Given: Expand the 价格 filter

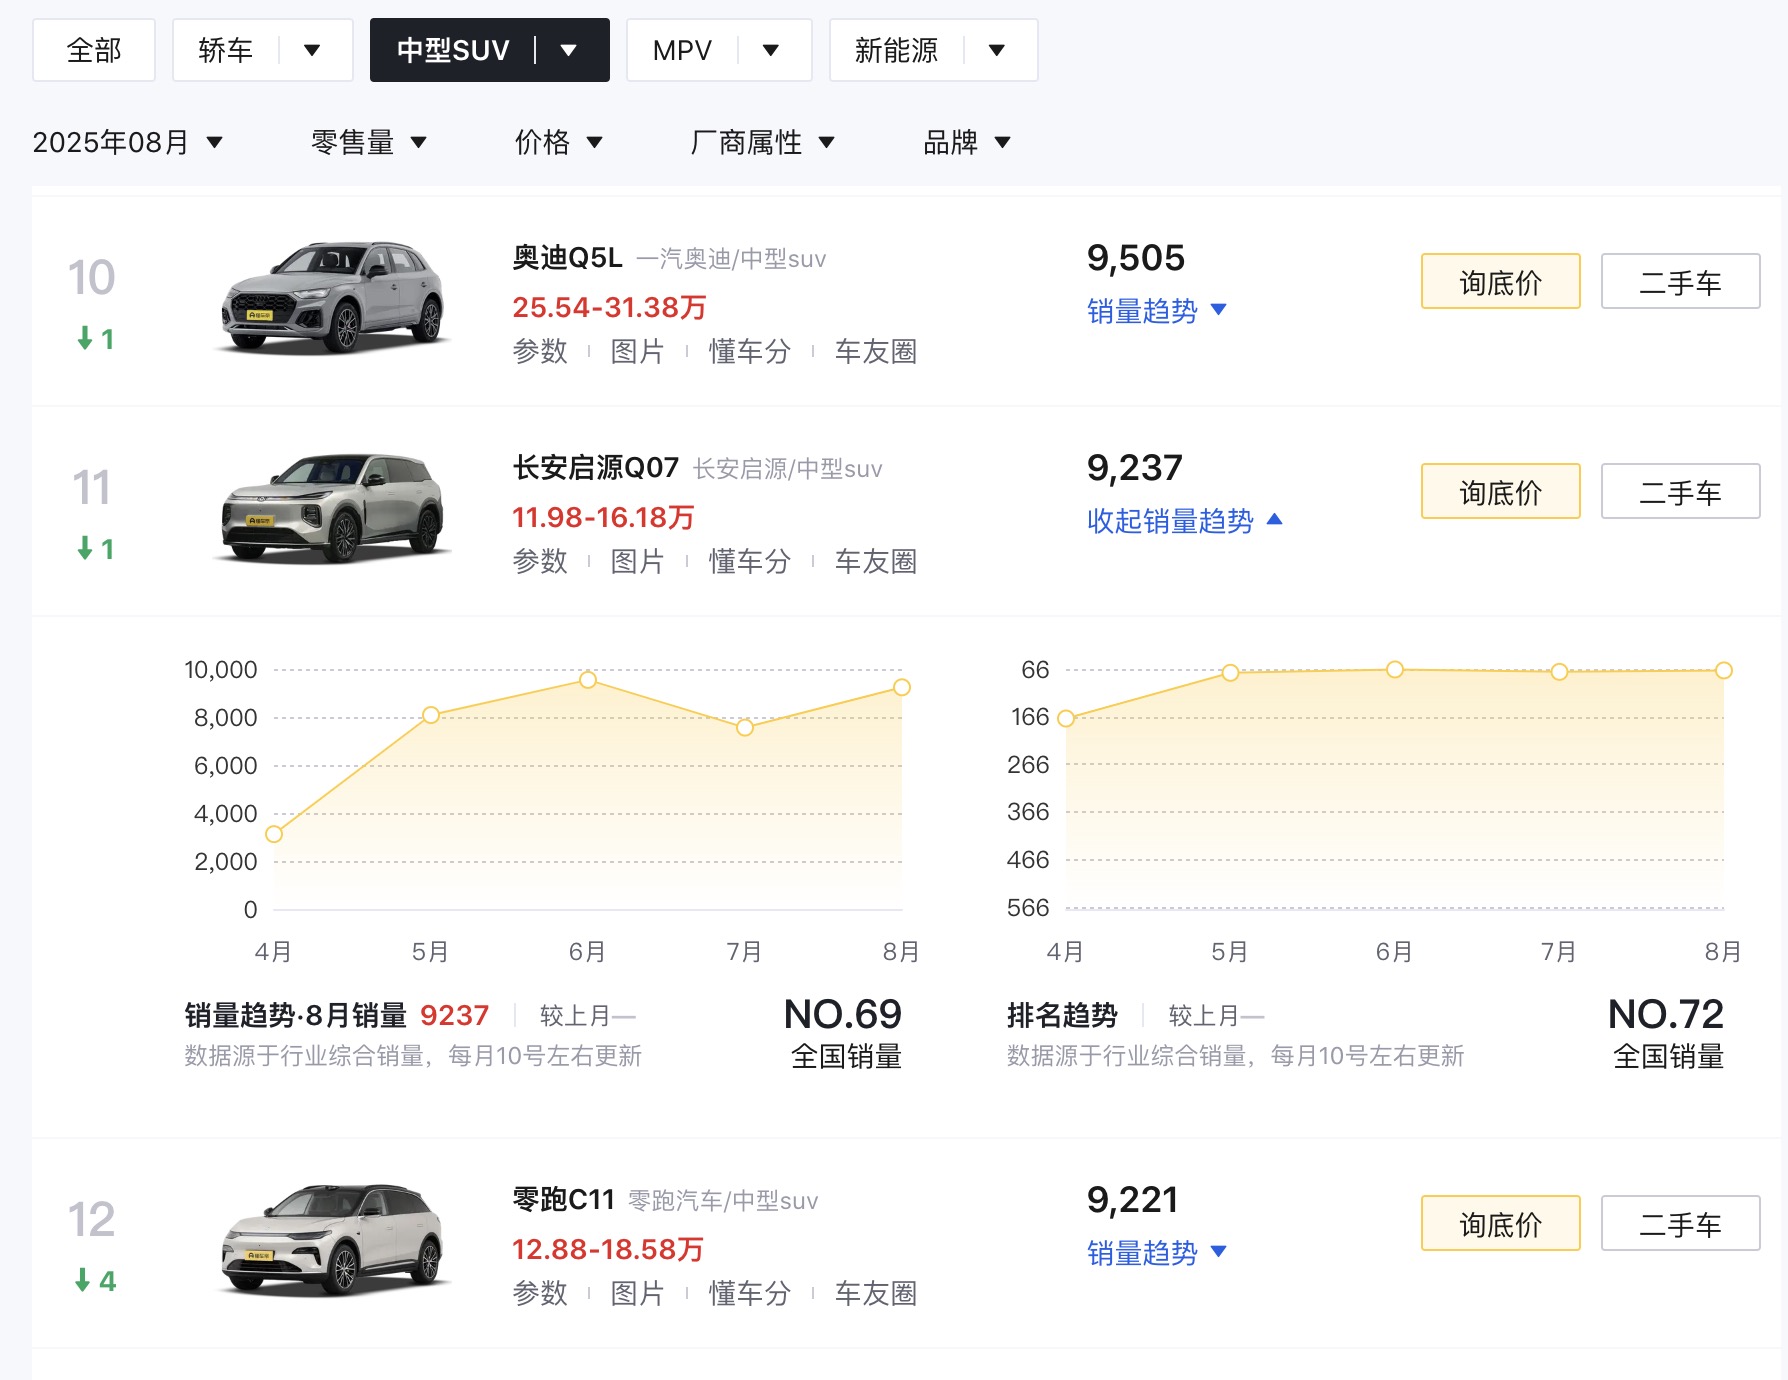Looking at the screenshot, I should 558,142.
